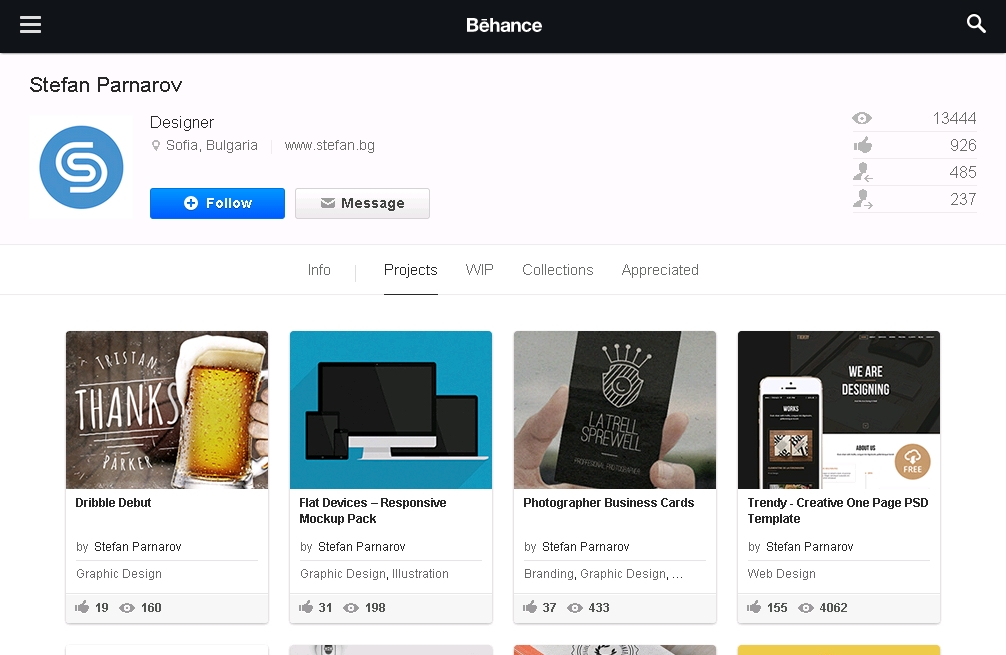Image resolution: width=1006 pixels, height=655 pixels.
Task: Open the Dribble Debut project thumbnail
Action: pos(167,410)
